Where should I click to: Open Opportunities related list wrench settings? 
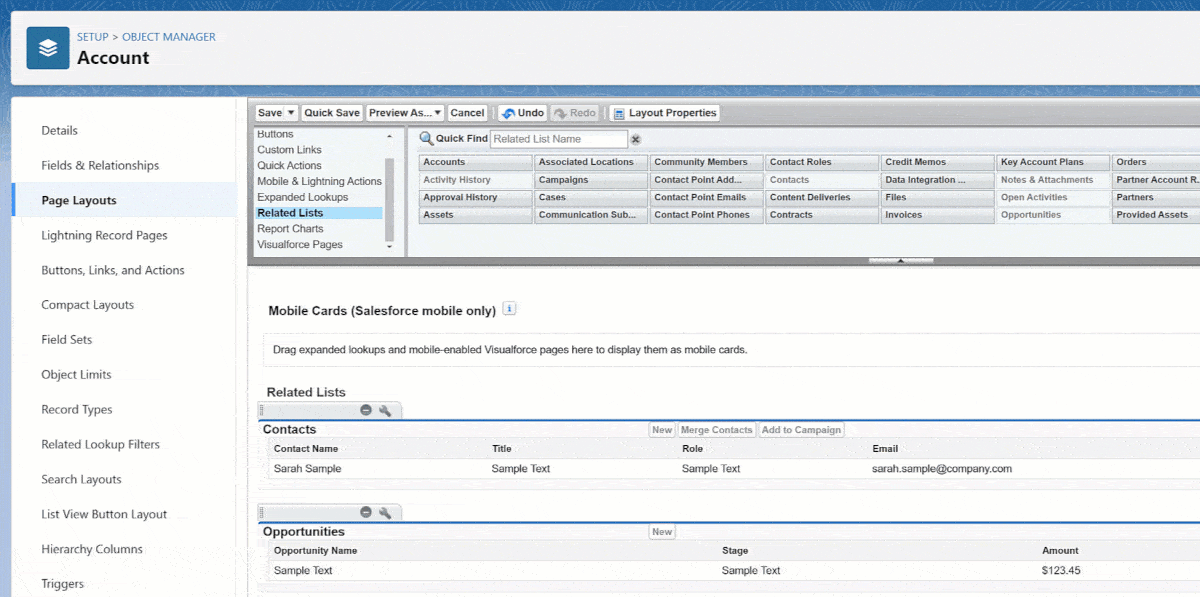click(x=385, y=513)
